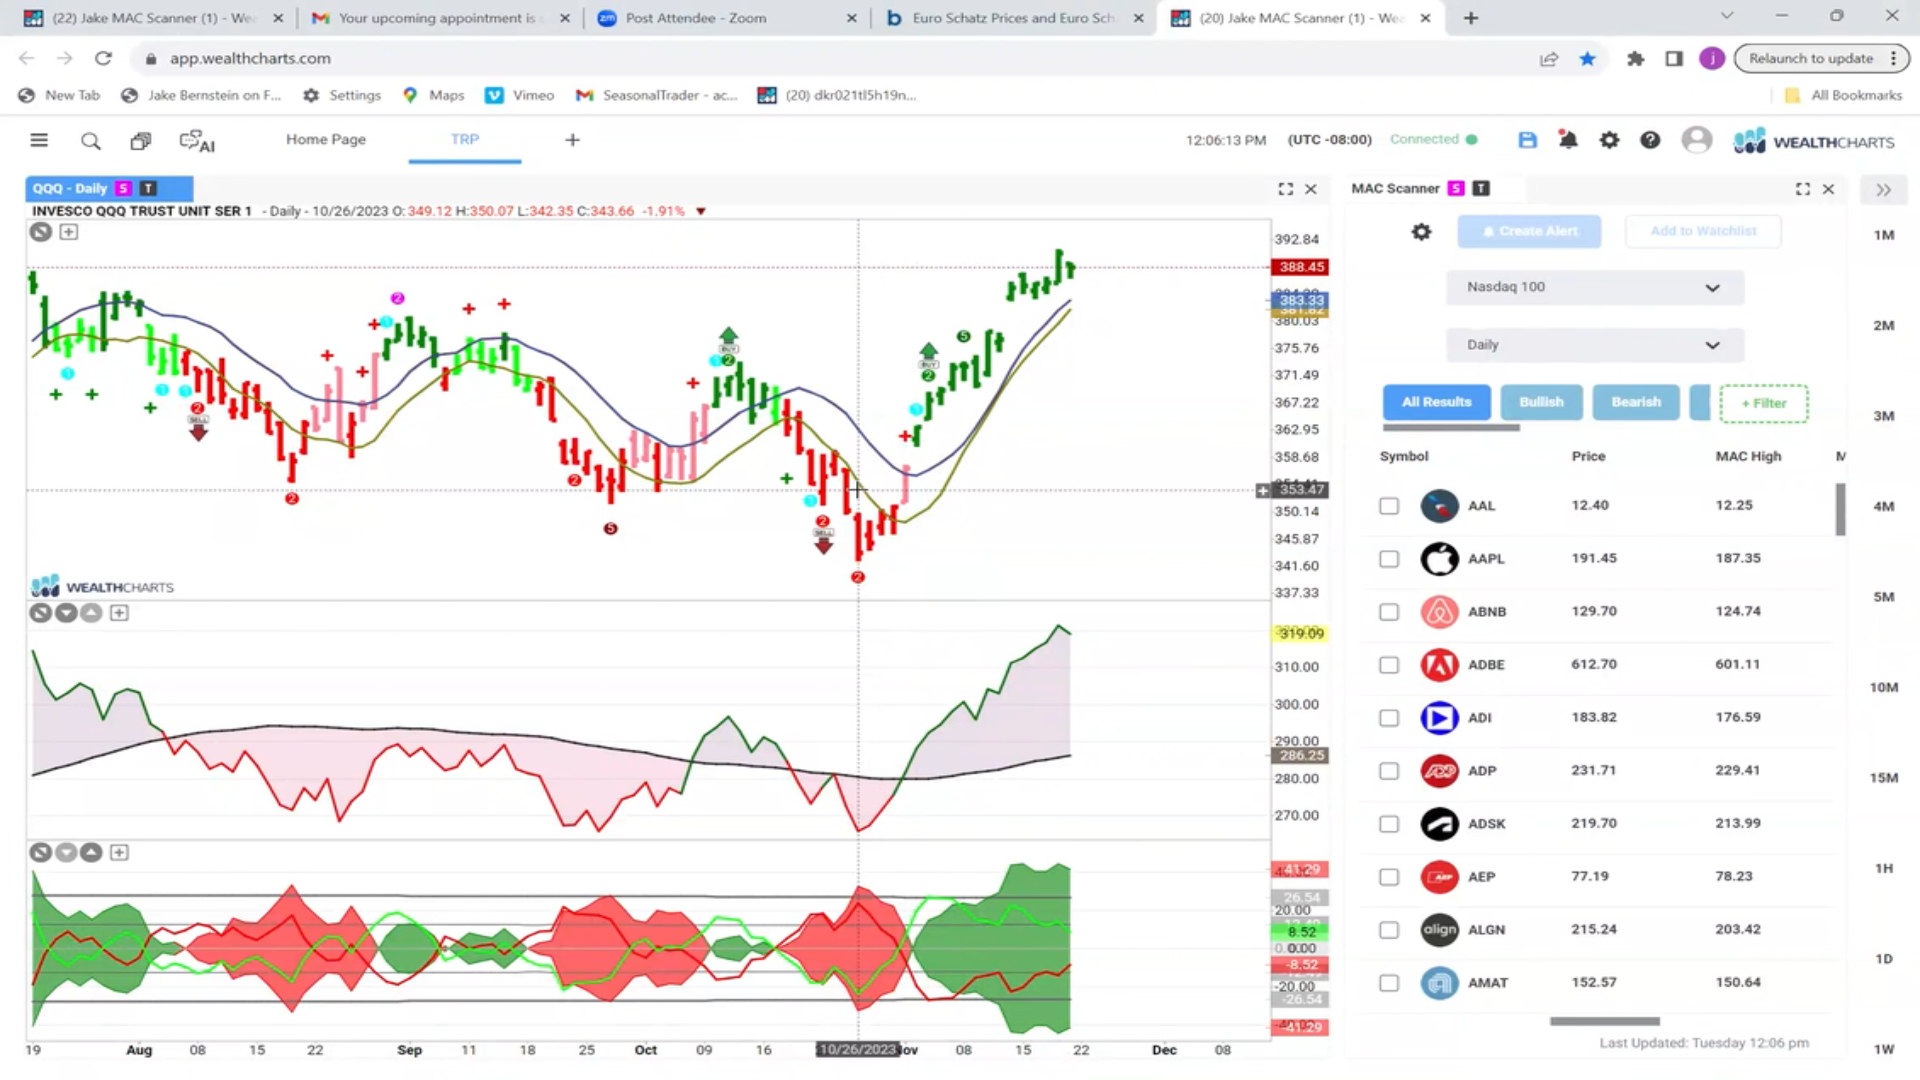Expand the quote details red triangle
This screenshot has width=1920, height=1080.
point(701,211)
